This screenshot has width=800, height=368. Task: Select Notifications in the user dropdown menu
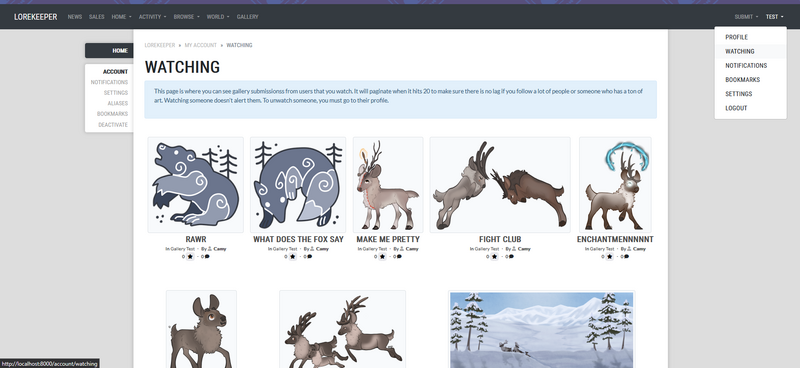(x=751, y=66)
